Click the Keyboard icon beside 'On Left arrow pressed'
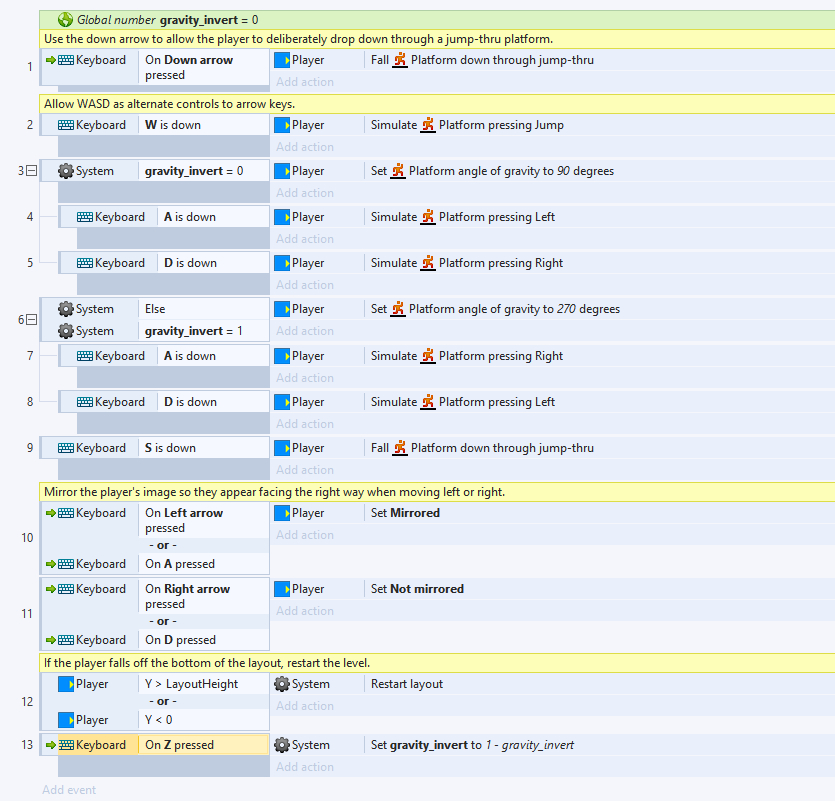Image resolution: width=835 pixels, height=801 pixels. (x=66, y=513)
